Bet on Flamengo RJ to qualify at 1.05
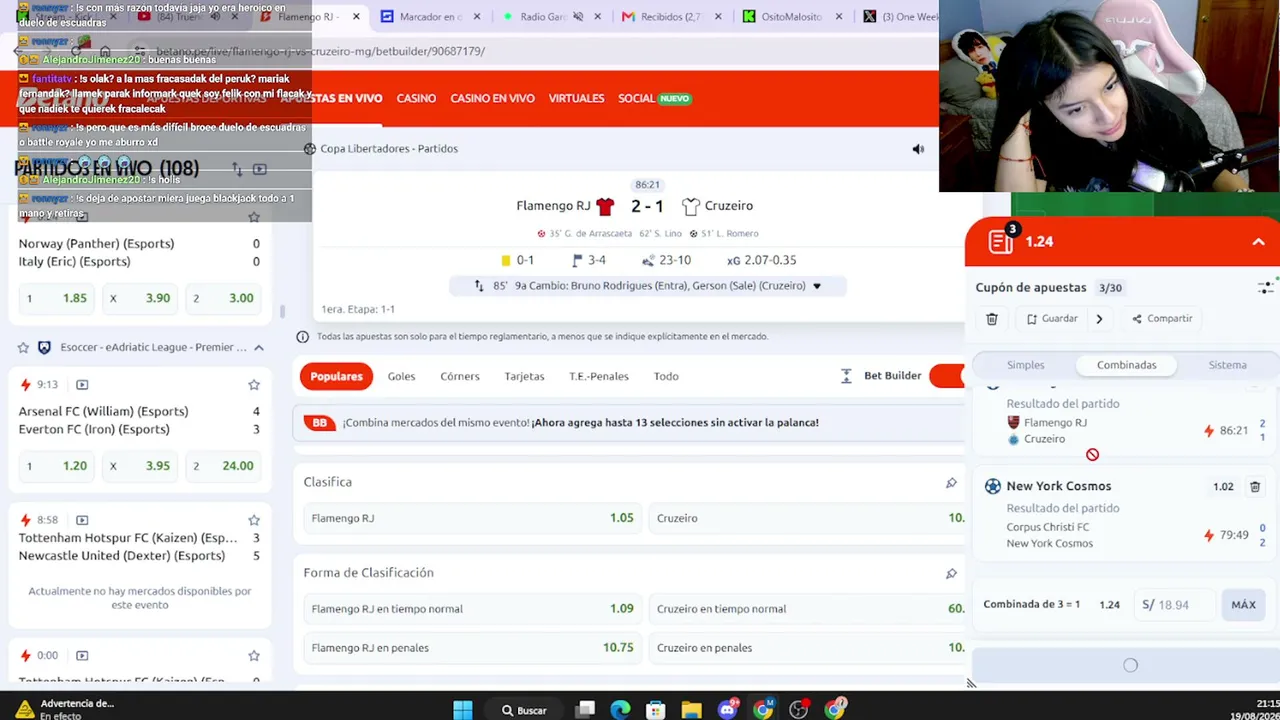 472,518
